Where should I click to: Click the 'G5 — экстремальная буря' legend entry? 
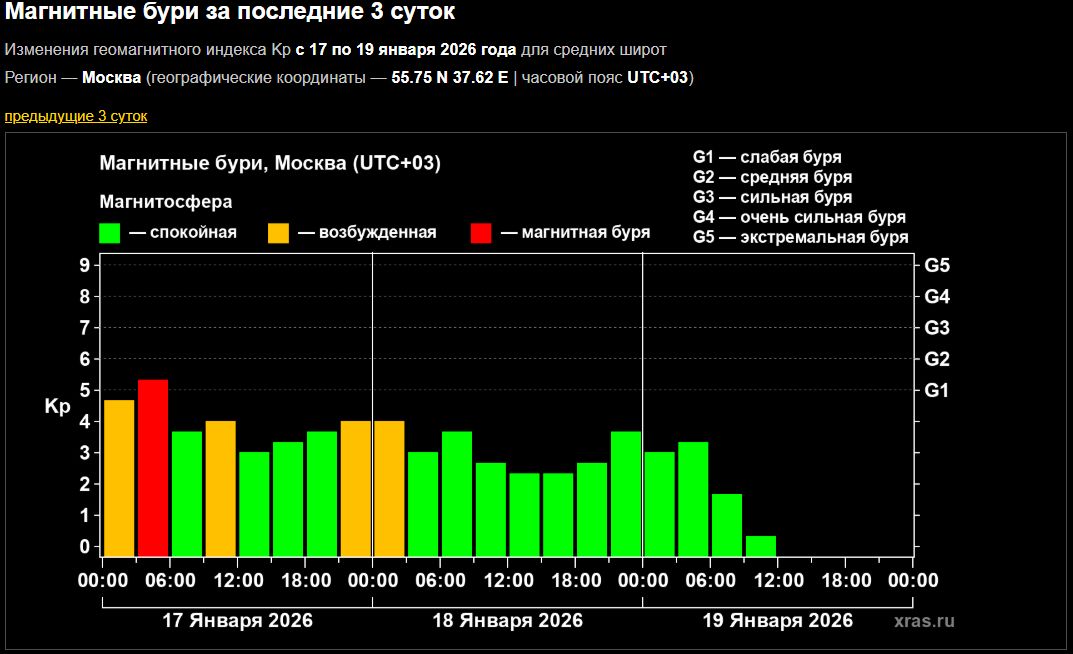click(800, 237)
